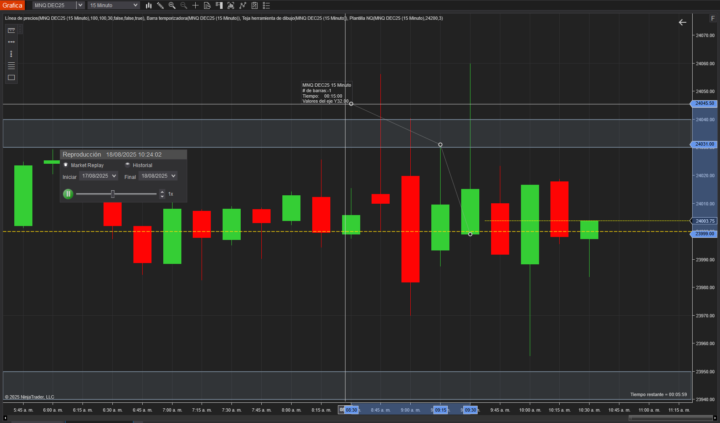This screenshot has height=423, width=720.
Task: Click the 23999.00 current price marker
Action: tap(703, 234)
